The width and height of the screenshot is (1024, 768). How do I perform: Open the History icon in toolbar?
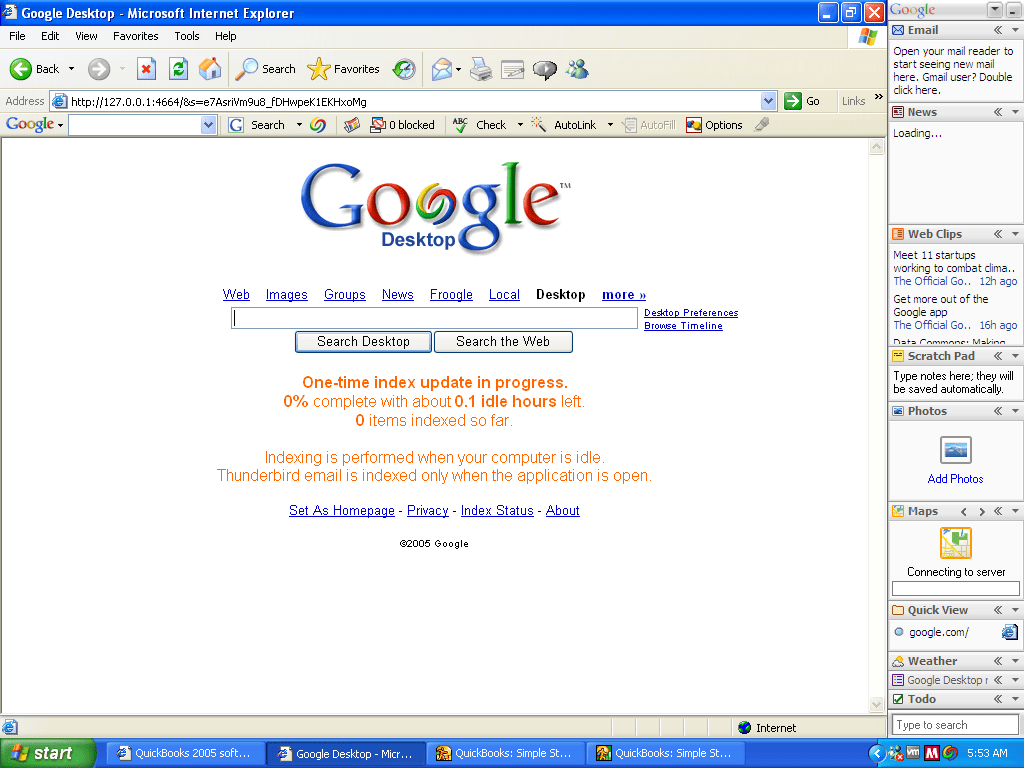404,69
